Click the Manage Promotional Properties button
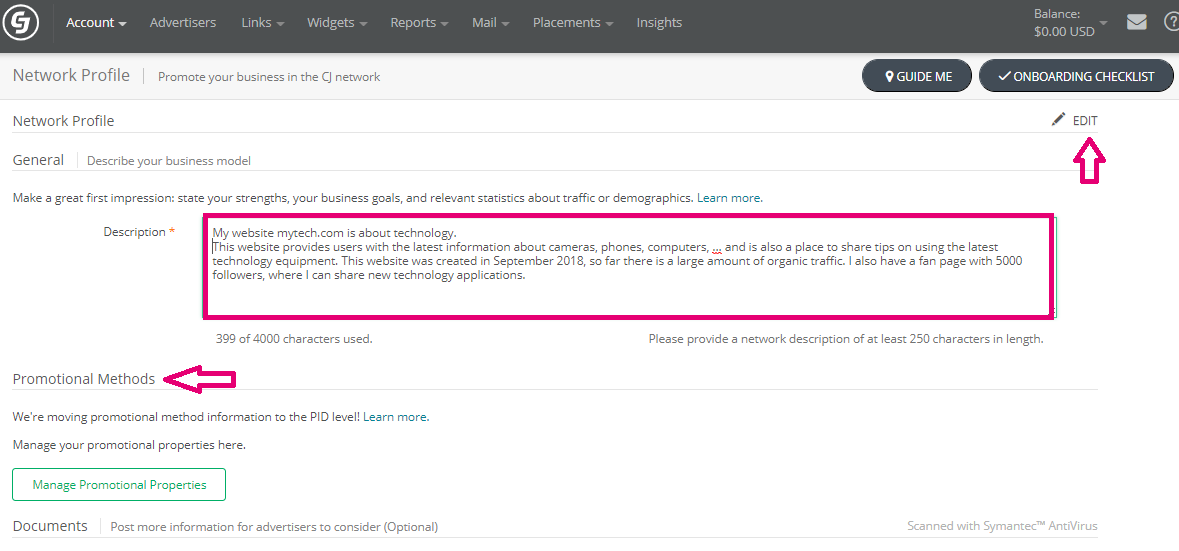Screen dimensions: 1179x551 pos(119,485)
